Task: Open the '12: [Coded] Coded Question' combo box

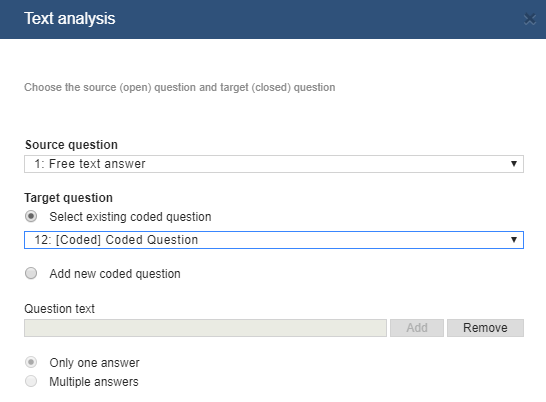Action: click(274, 240)
